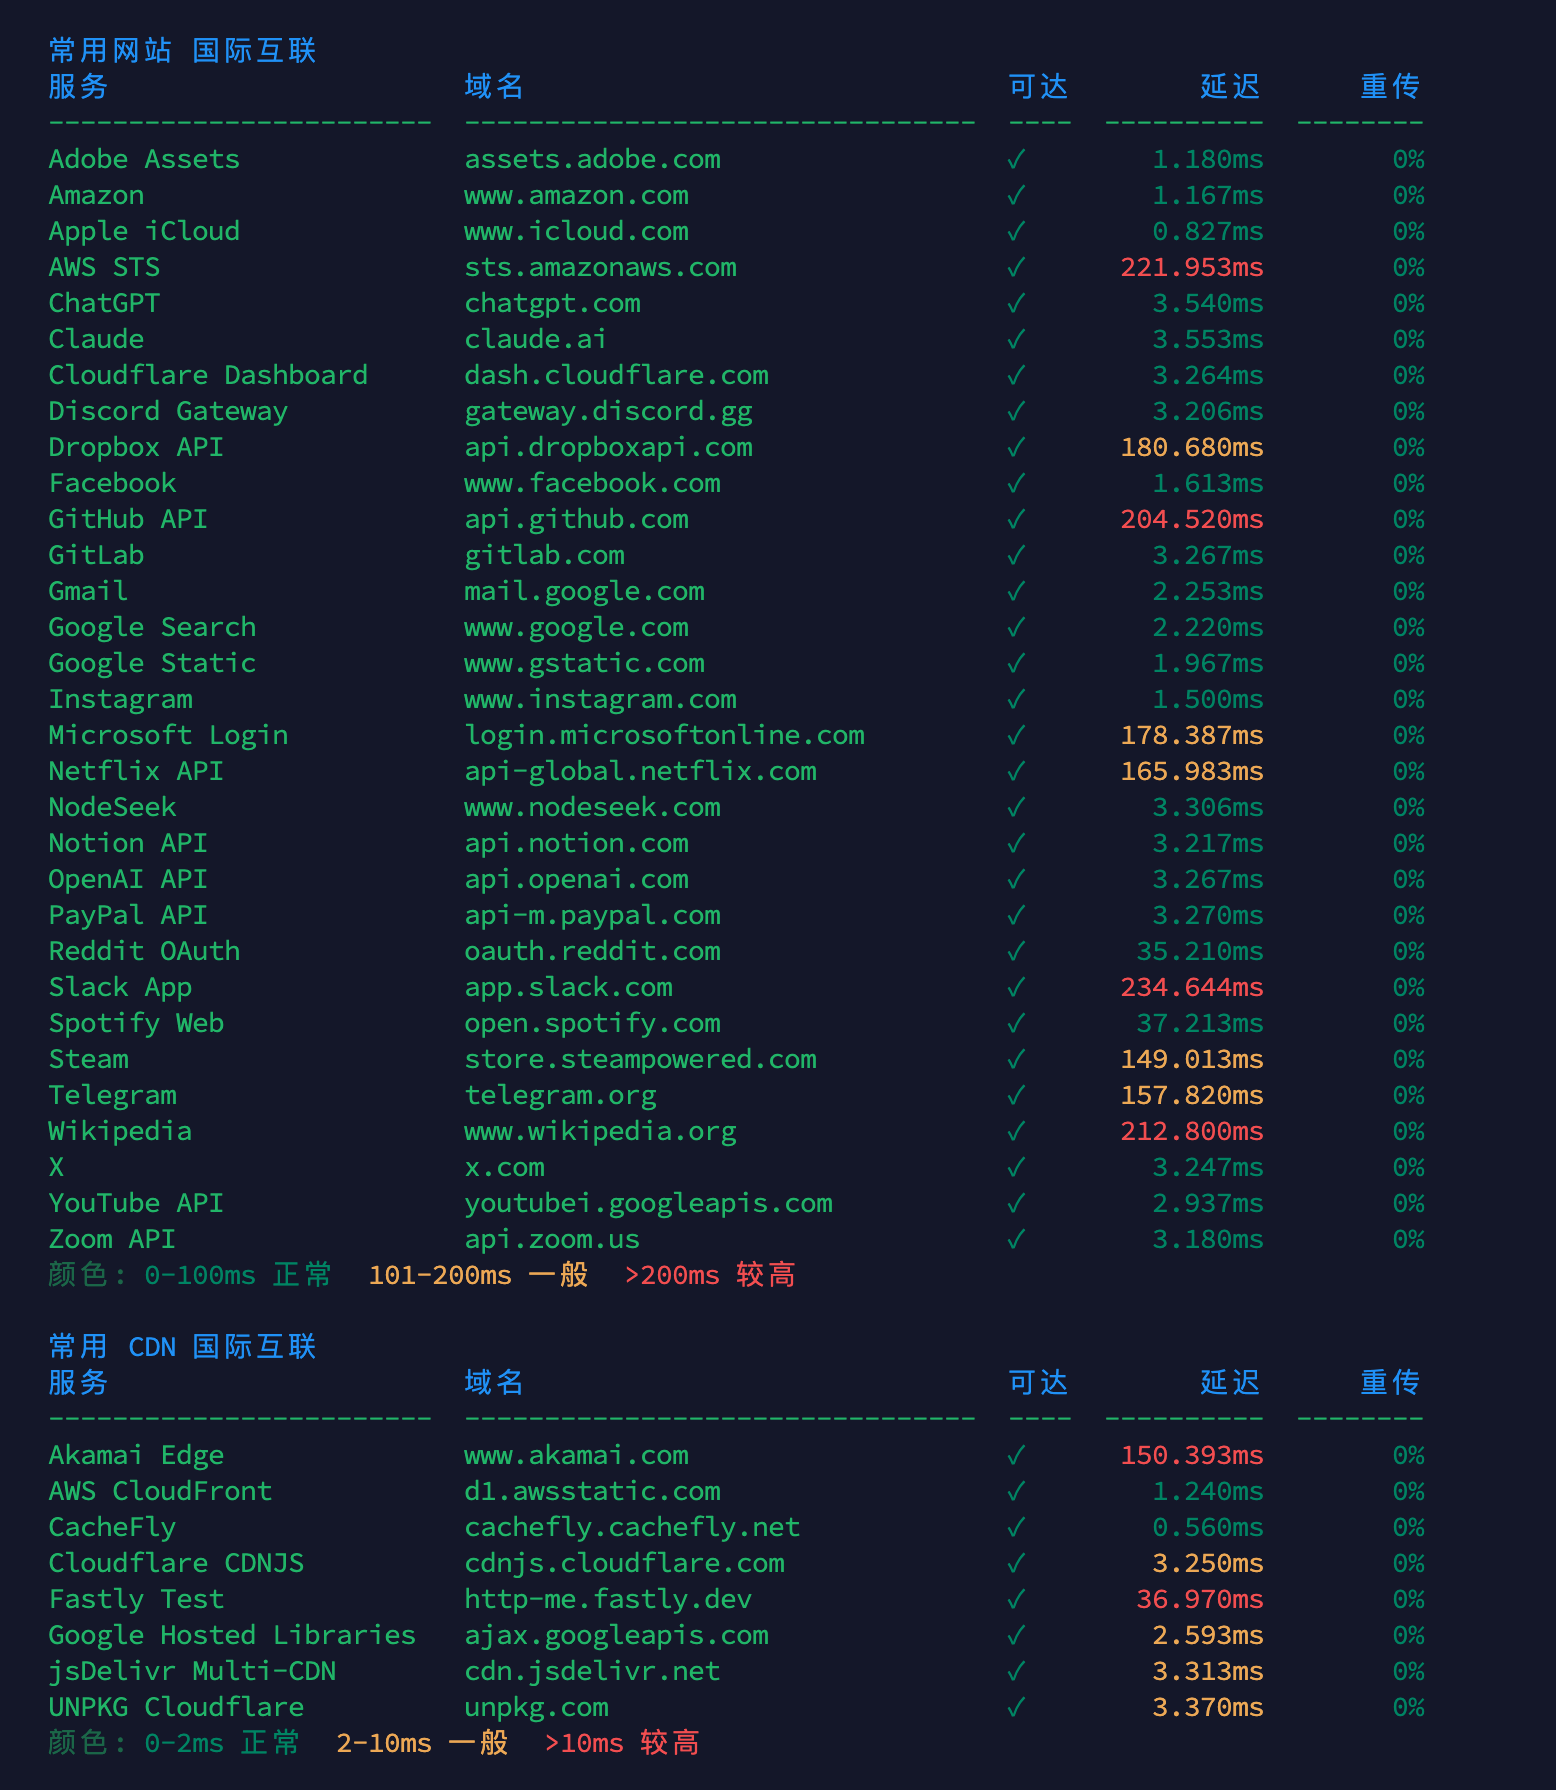
Task: Click the Google Search service name
Action: coord(152,627)
